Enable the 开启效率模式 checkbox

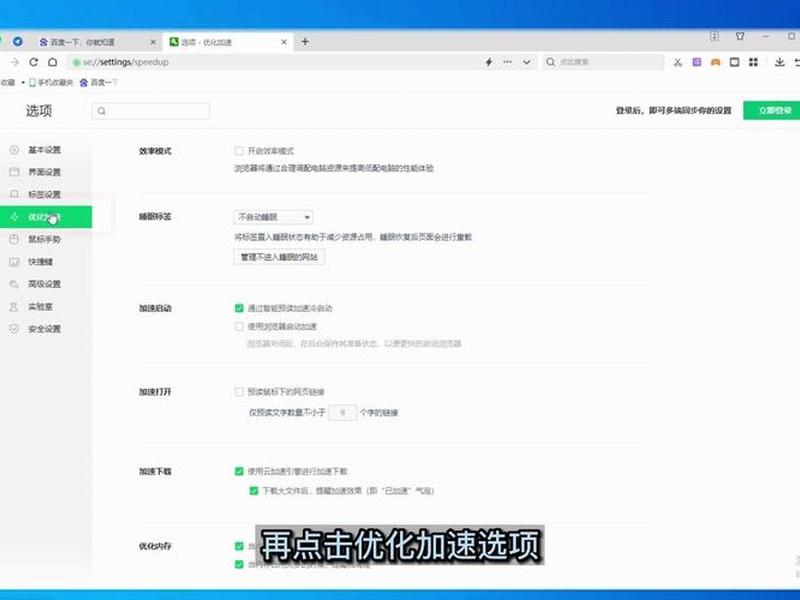coord(239,151)
